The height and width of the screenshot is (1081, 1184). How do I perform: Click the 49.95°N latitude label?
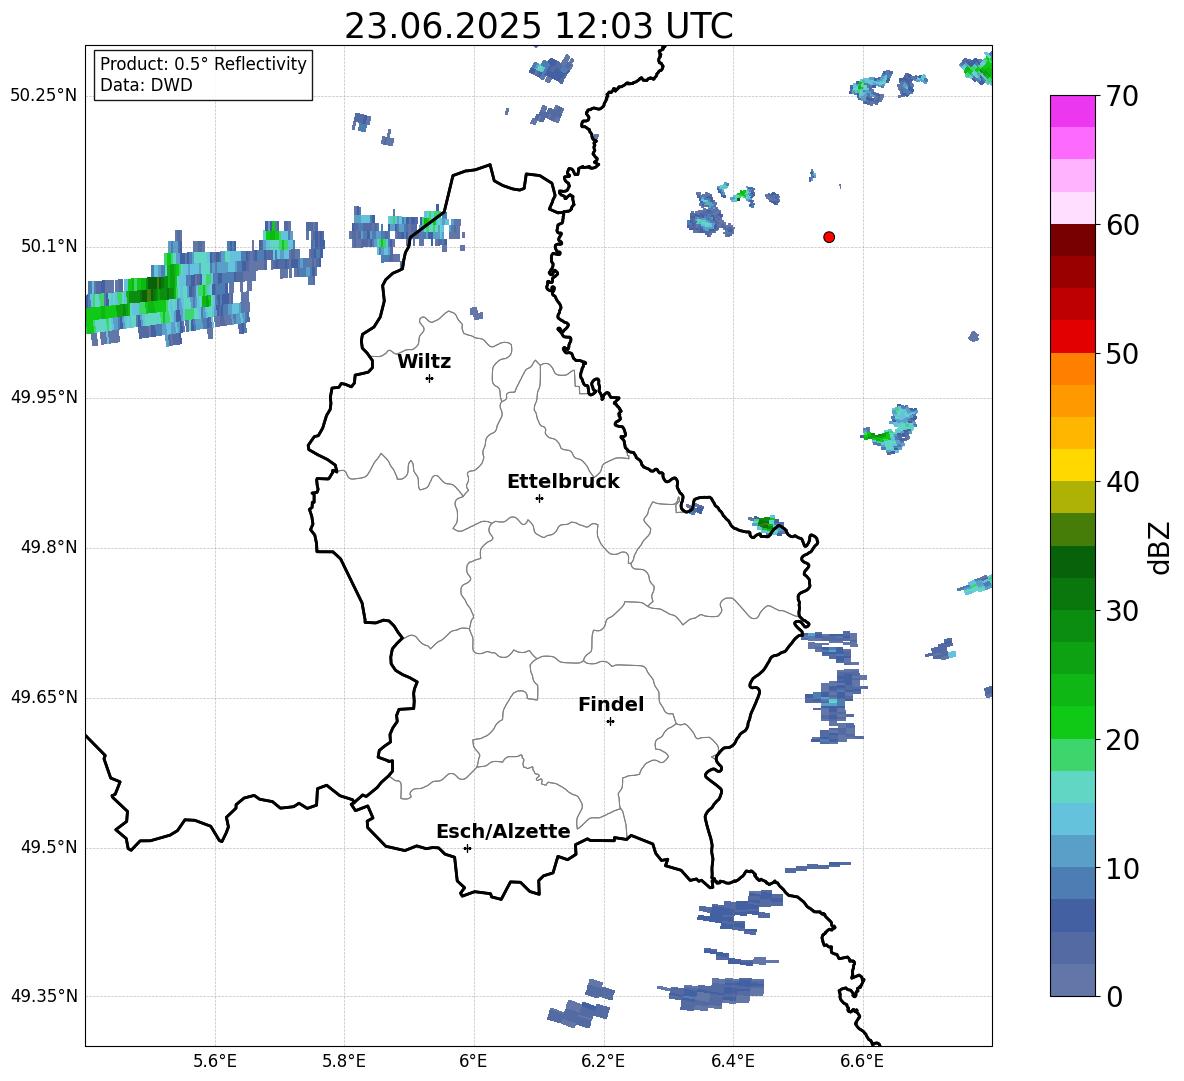tap(44, 397)
